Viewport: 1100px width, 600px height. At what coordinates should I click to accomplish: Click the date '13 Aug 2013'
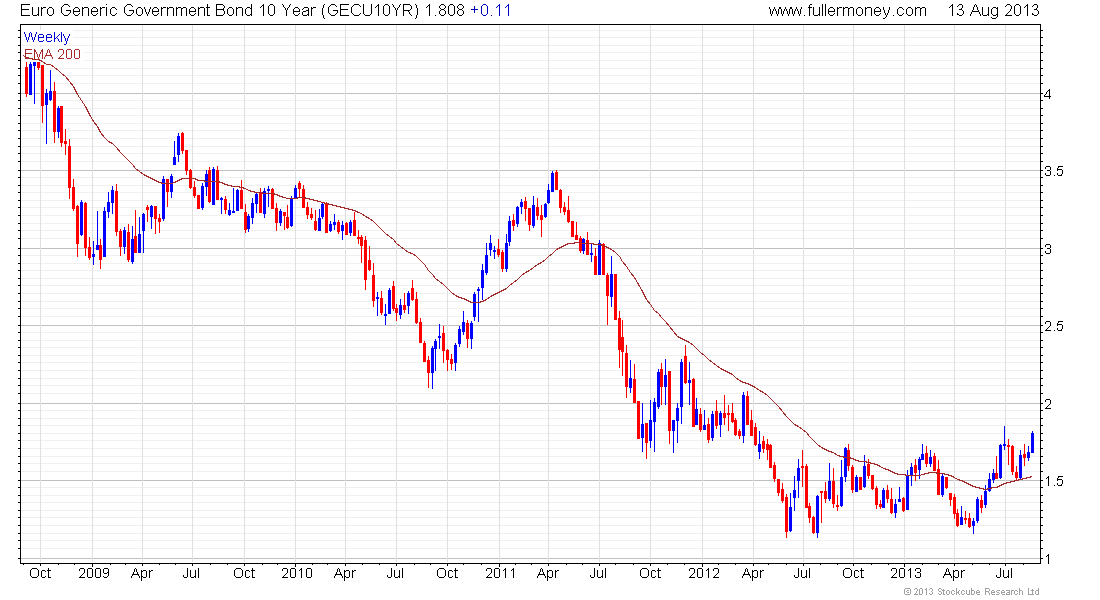[x=993, y=11]
